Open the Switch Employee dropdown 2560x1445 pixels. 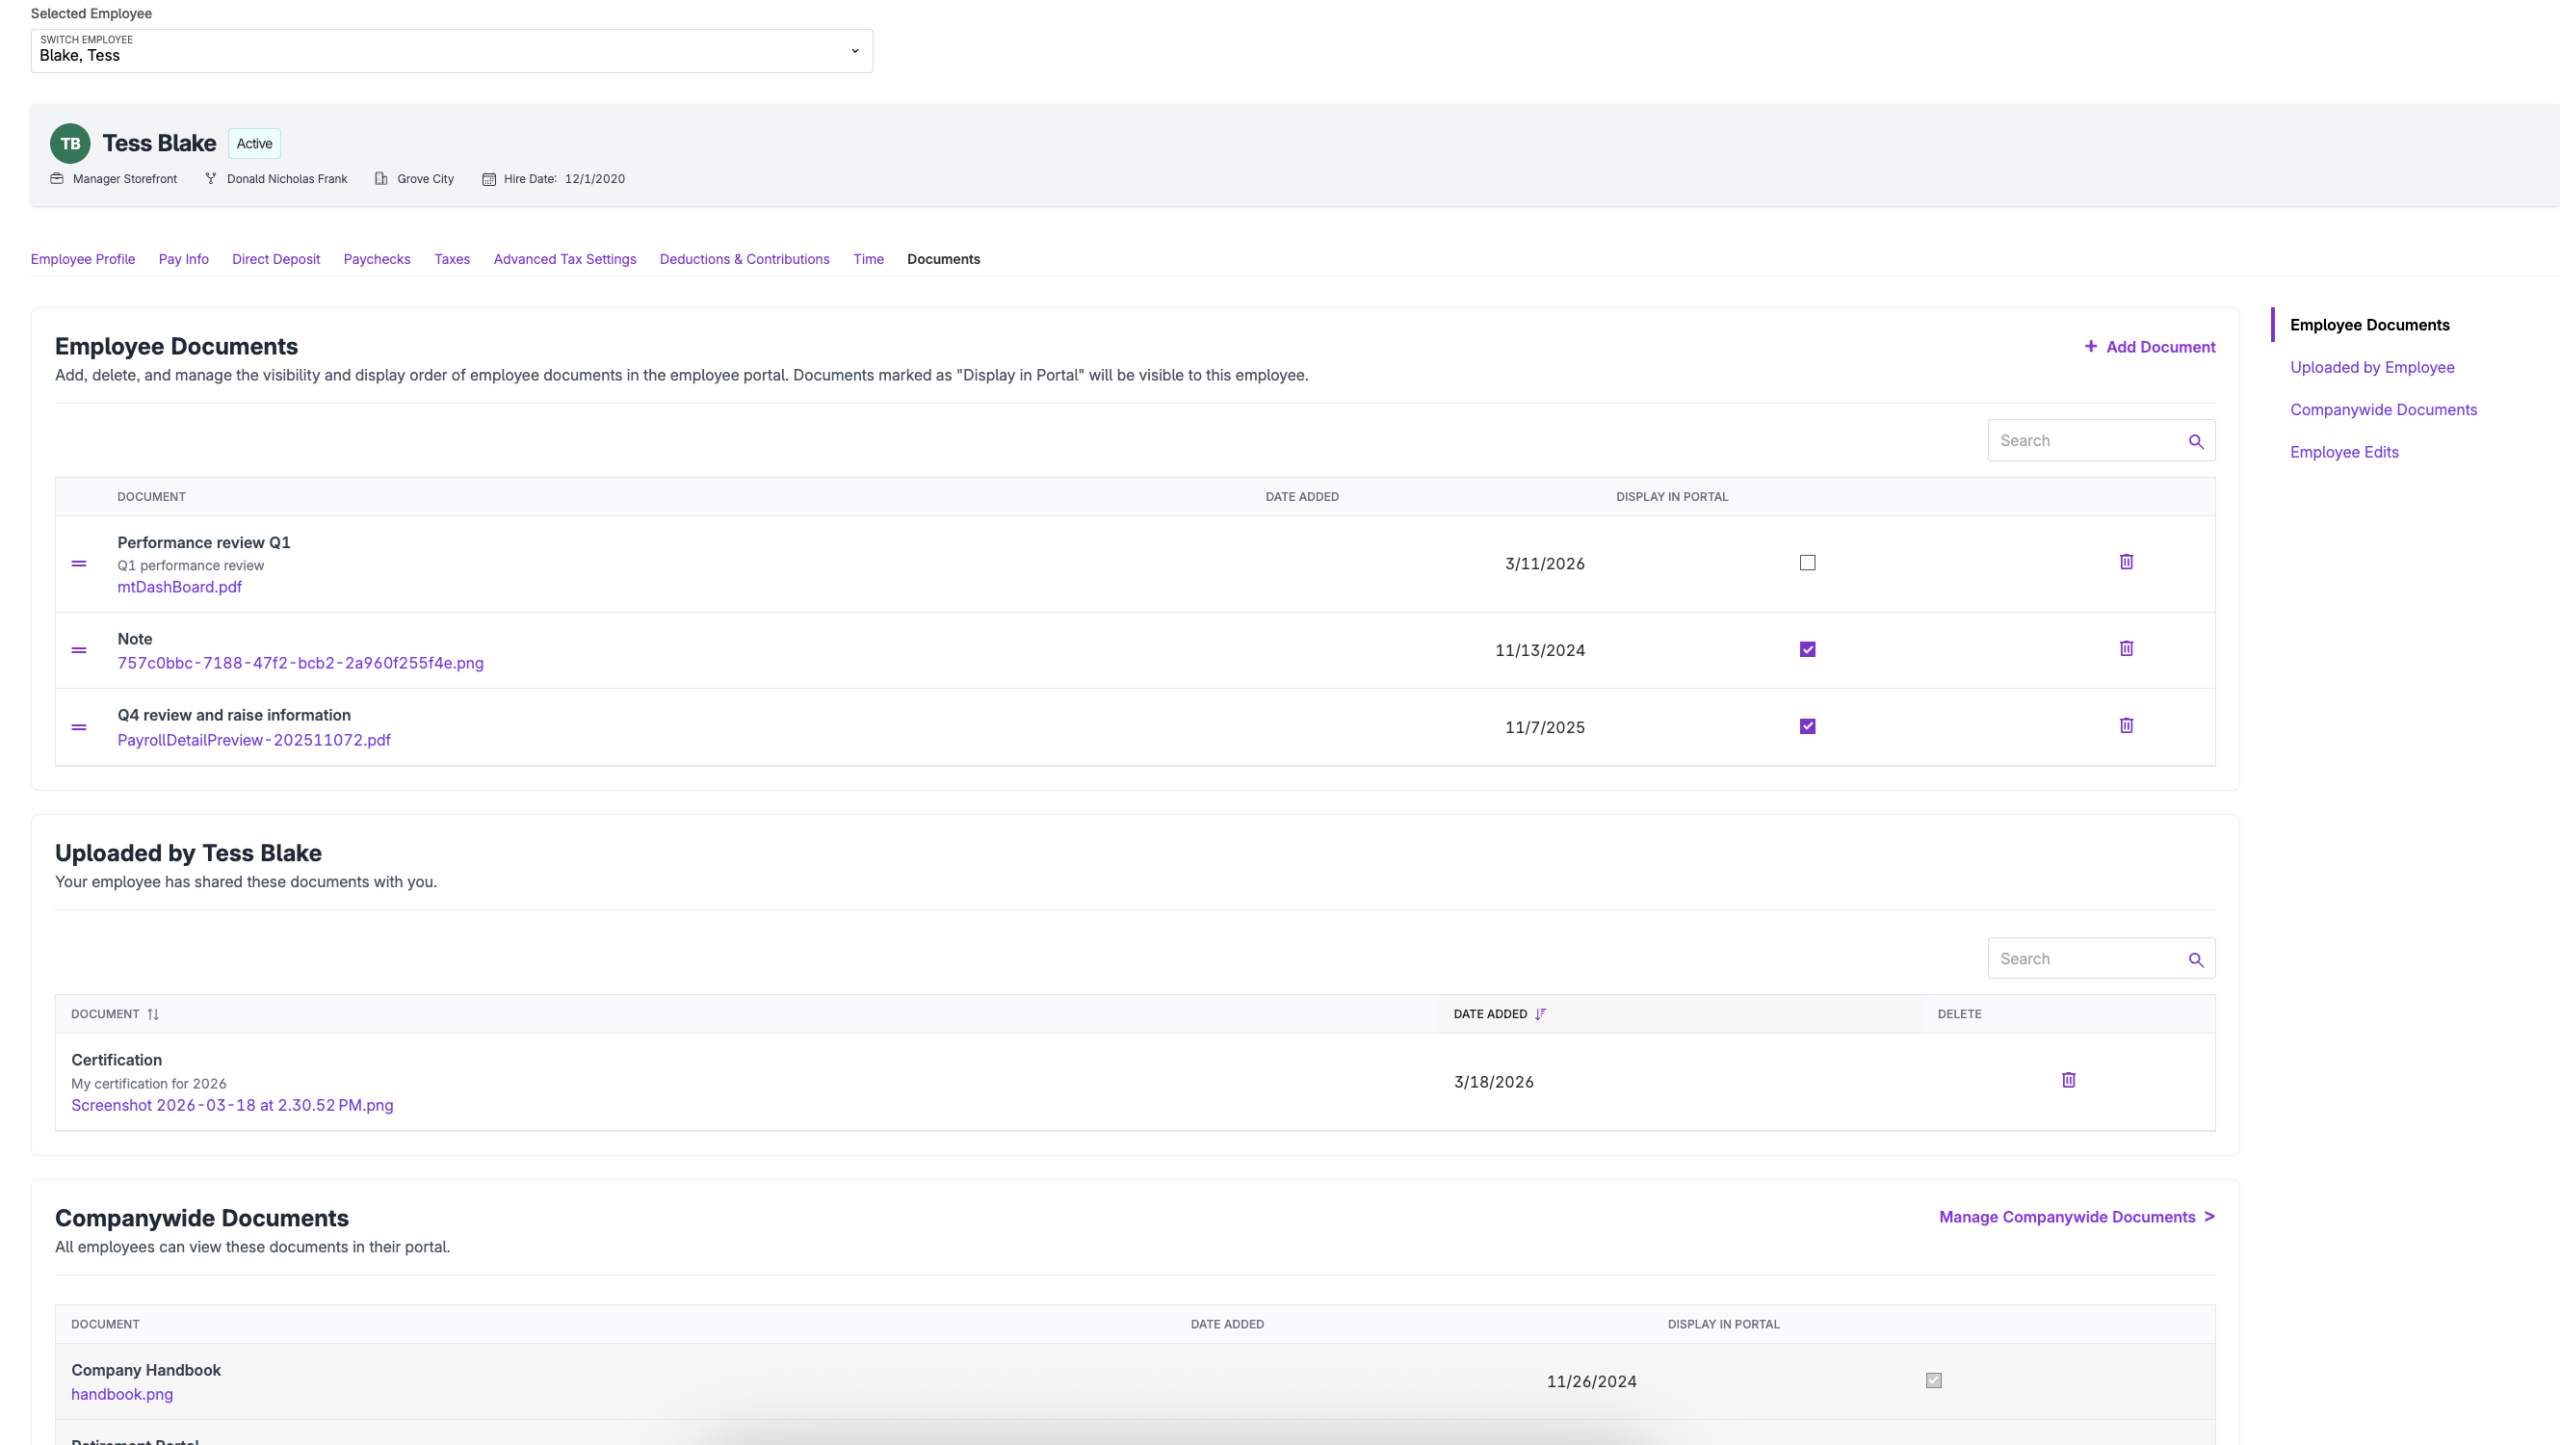point(855,50)
